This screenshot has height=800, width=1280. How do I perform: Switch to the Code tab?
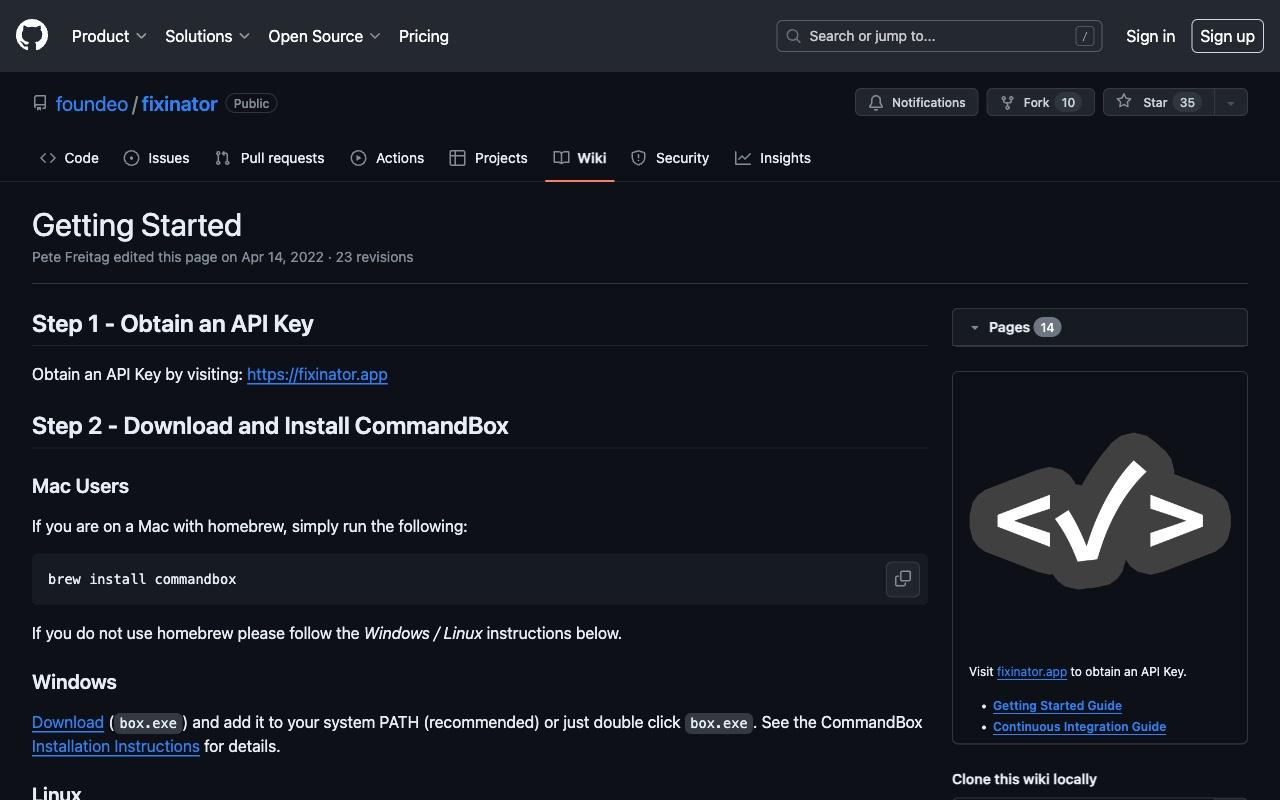point(69,158)
